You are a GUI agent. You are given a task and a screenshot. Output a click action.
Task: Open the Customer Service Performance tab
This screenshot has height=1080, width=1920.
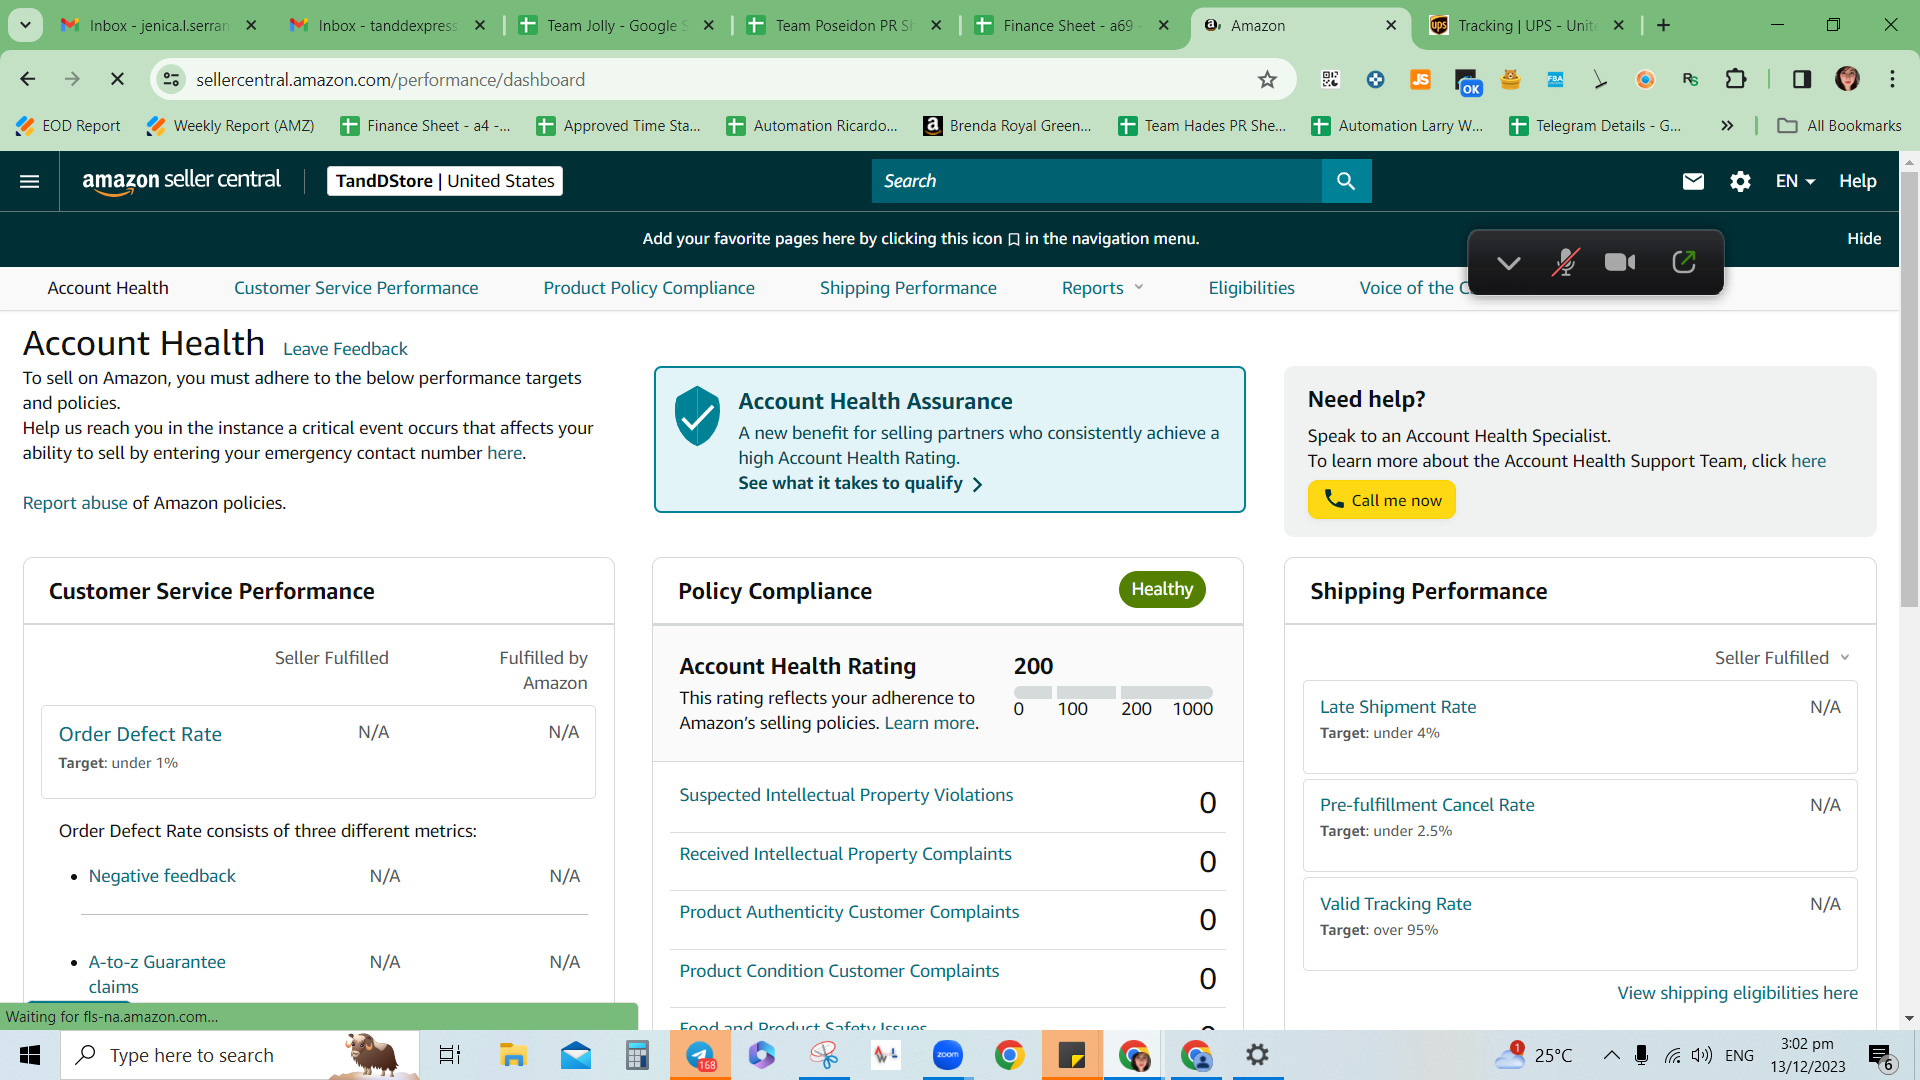coord(356,288)
